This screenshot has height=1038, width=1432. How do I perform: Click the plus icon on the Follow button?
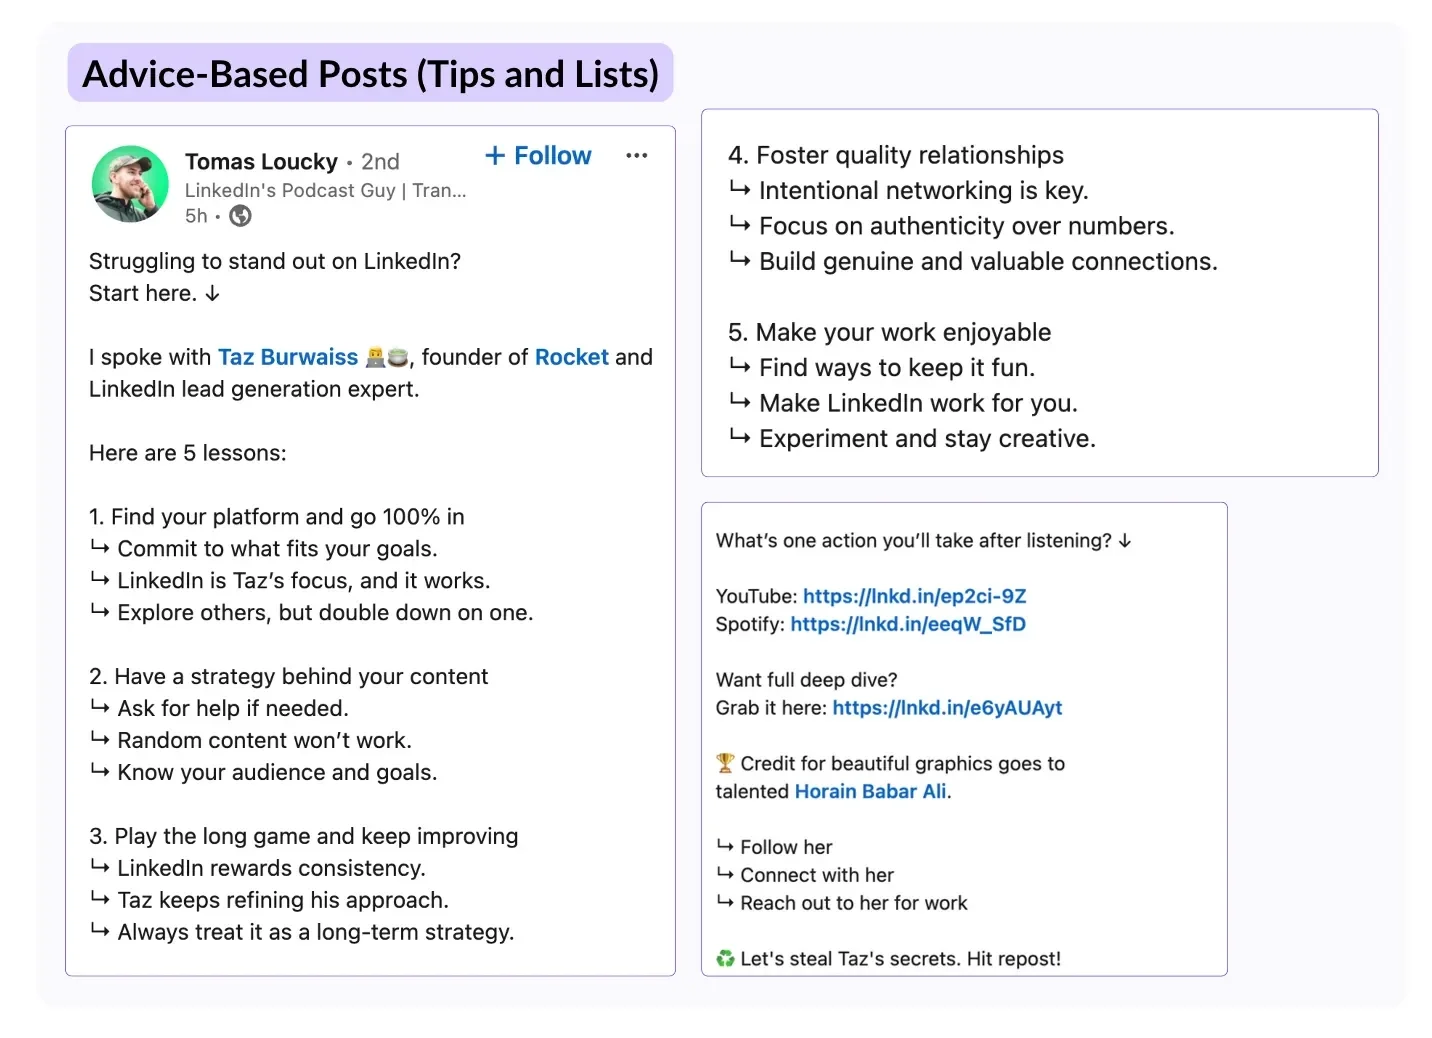click(x=495, y=155)
